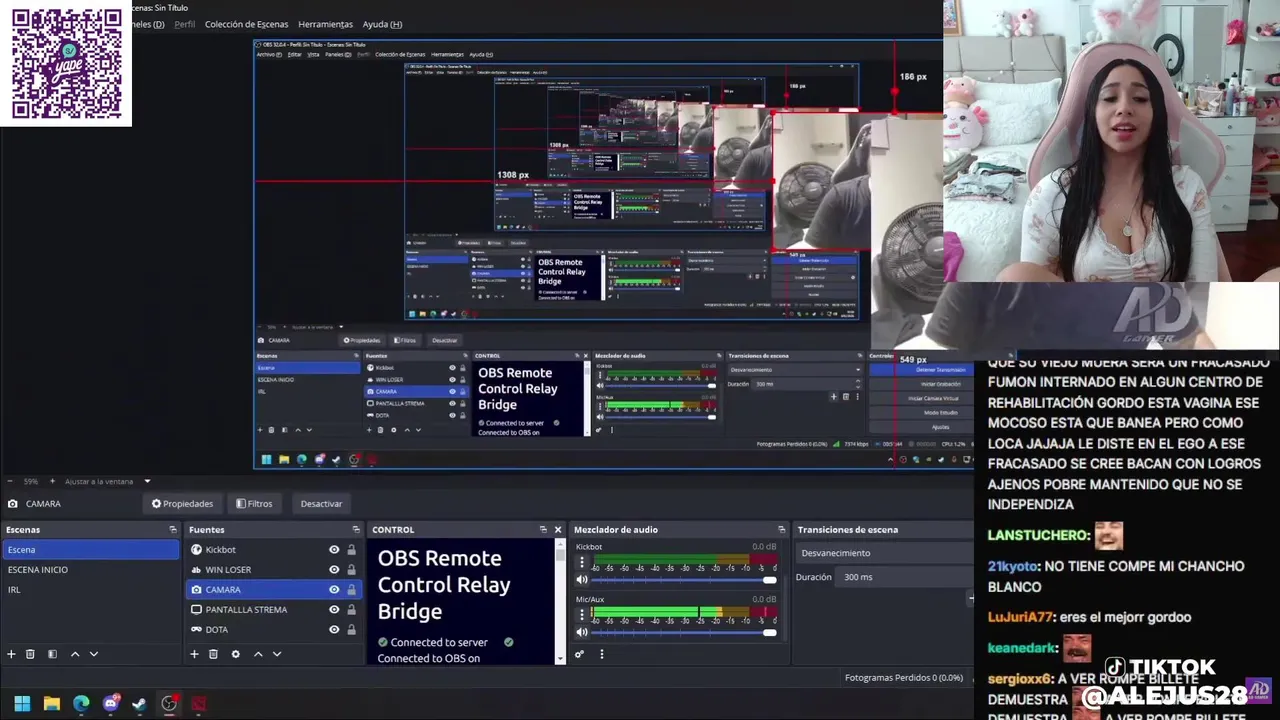The width and height of the screenshot is (1280, 720).
Task: Open the Desvanecimiento transition dropdown
Action: point(885,553)
